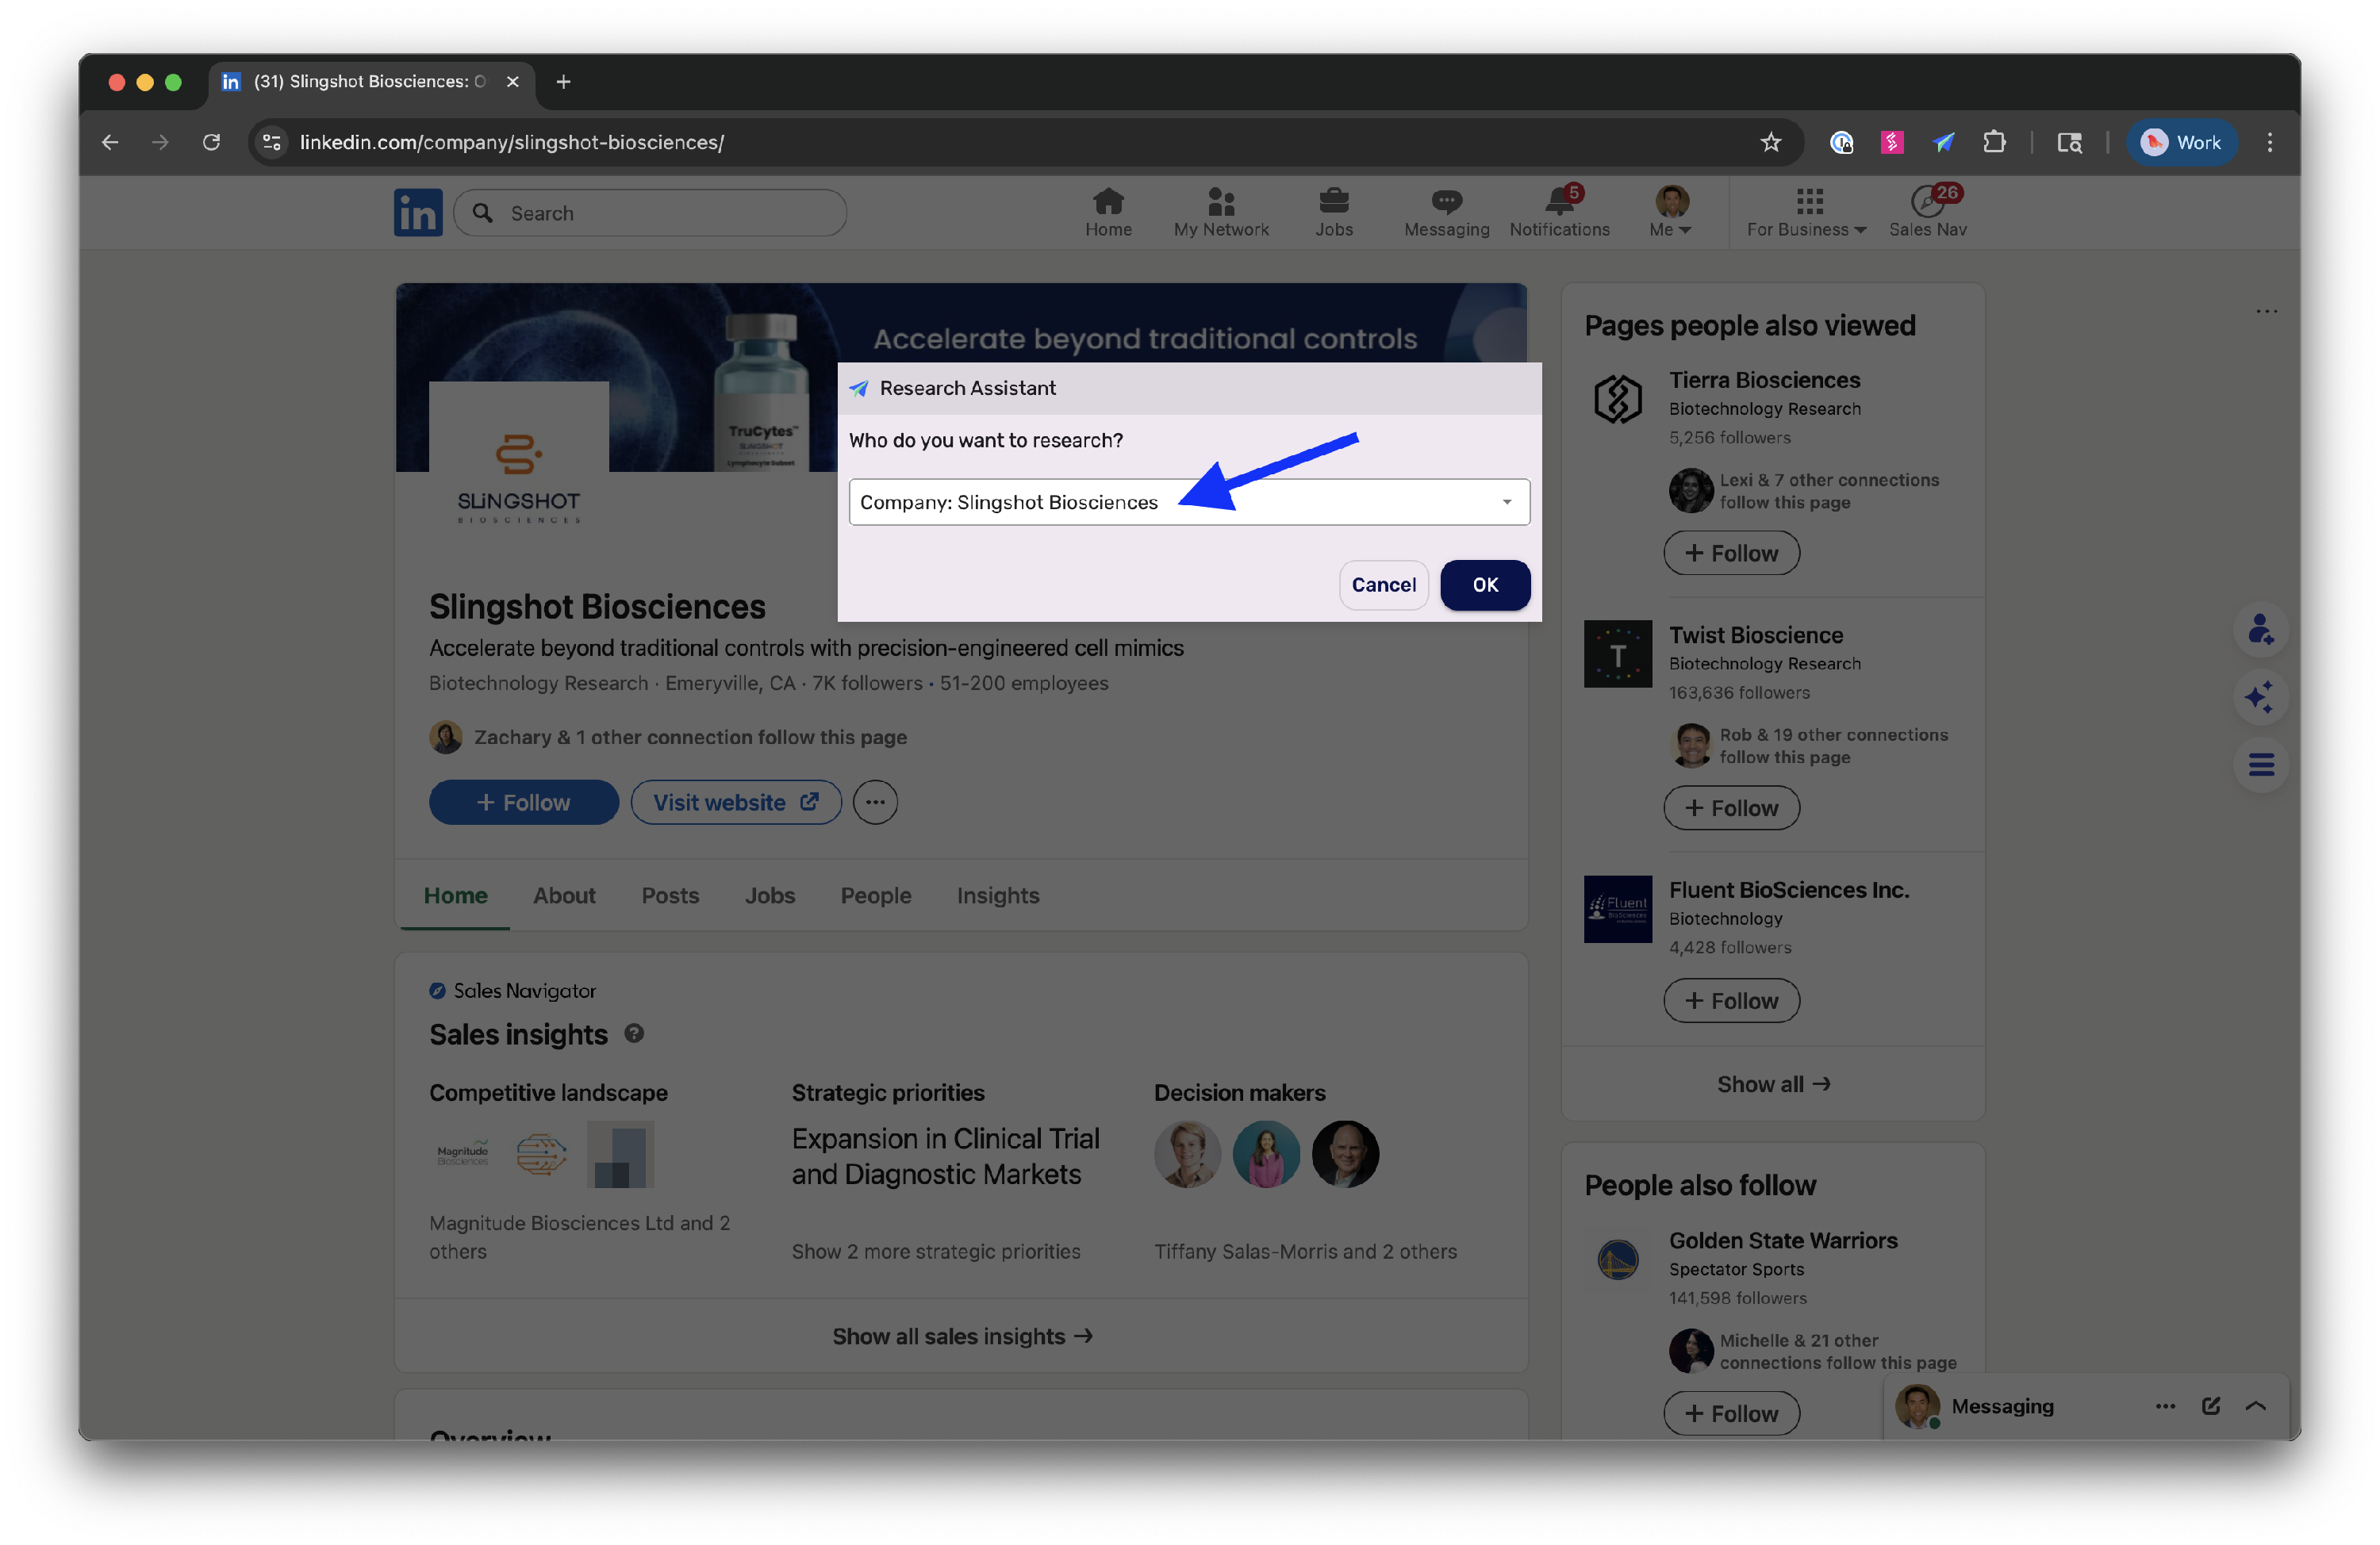Open Golden State Warriors page
This screenshot has height=1545, width=2380.
[1782, 1240]
